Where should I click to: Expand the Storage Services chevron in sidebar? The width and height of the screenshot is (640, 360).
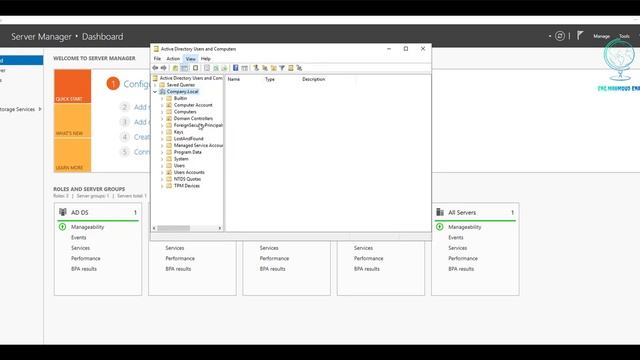click(x=40, y=109)
